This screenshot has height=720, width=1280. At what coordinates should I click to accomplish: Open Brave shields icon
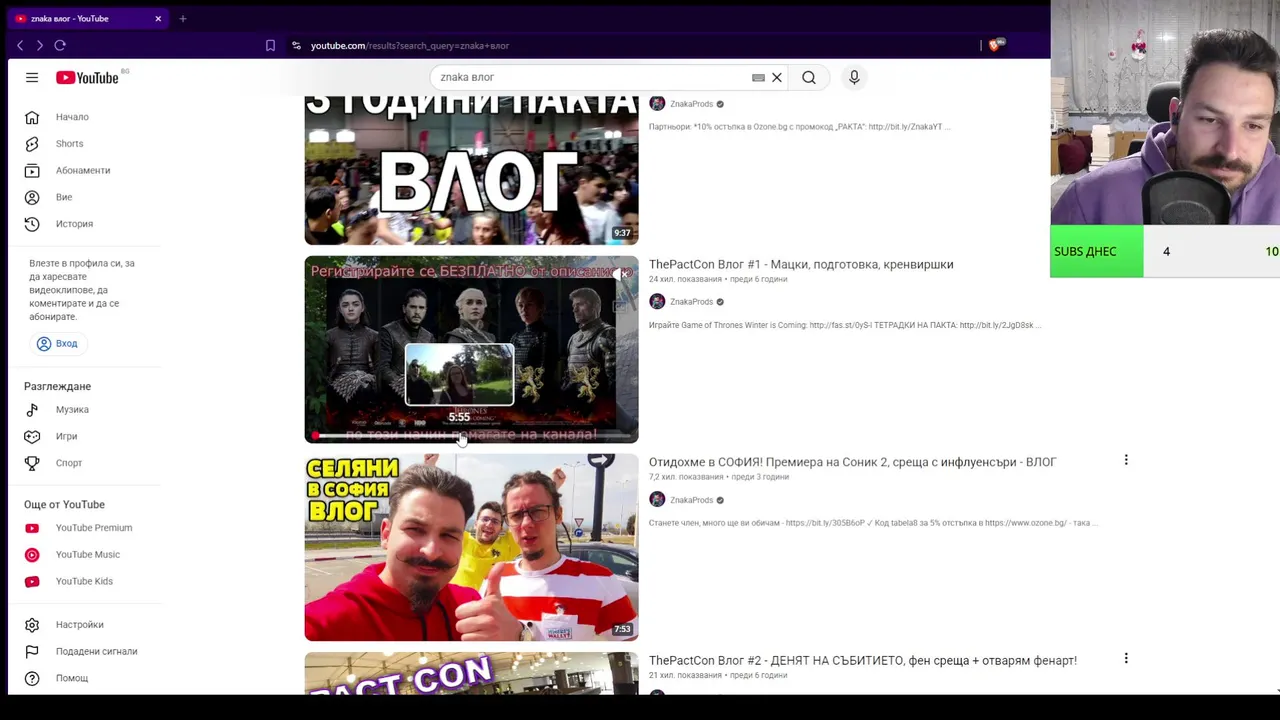(x=996, y=45)
